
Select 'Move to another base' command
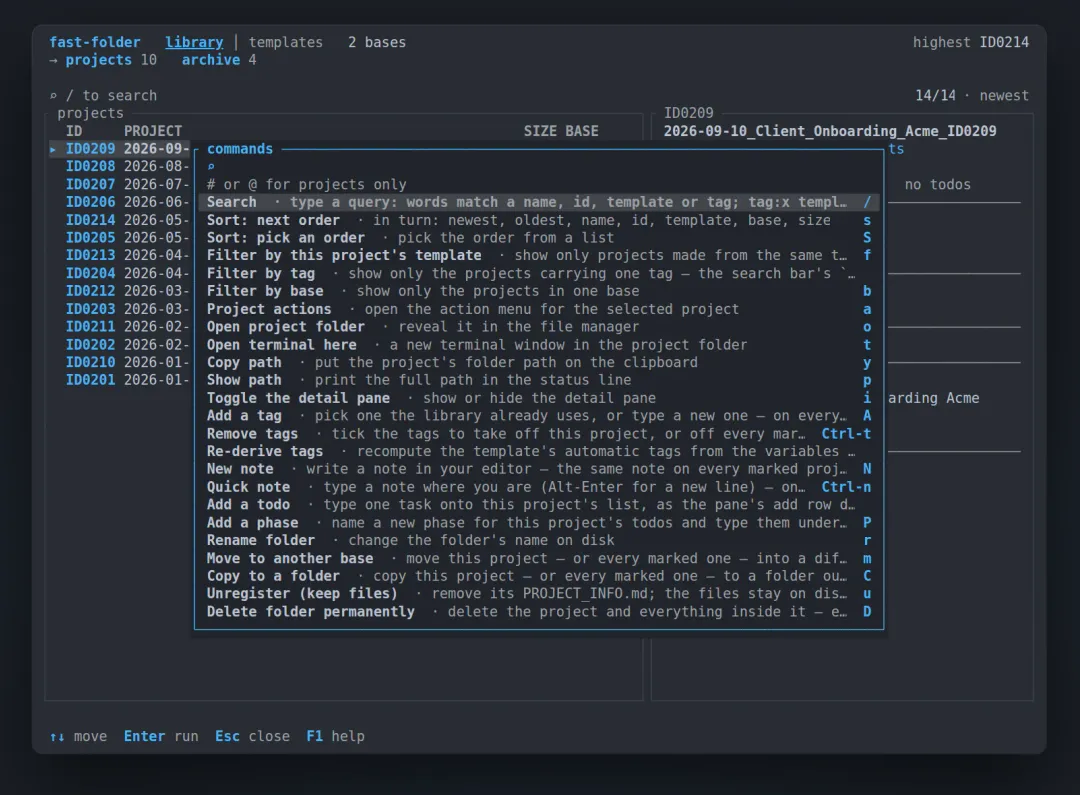[x=539, y=559]
